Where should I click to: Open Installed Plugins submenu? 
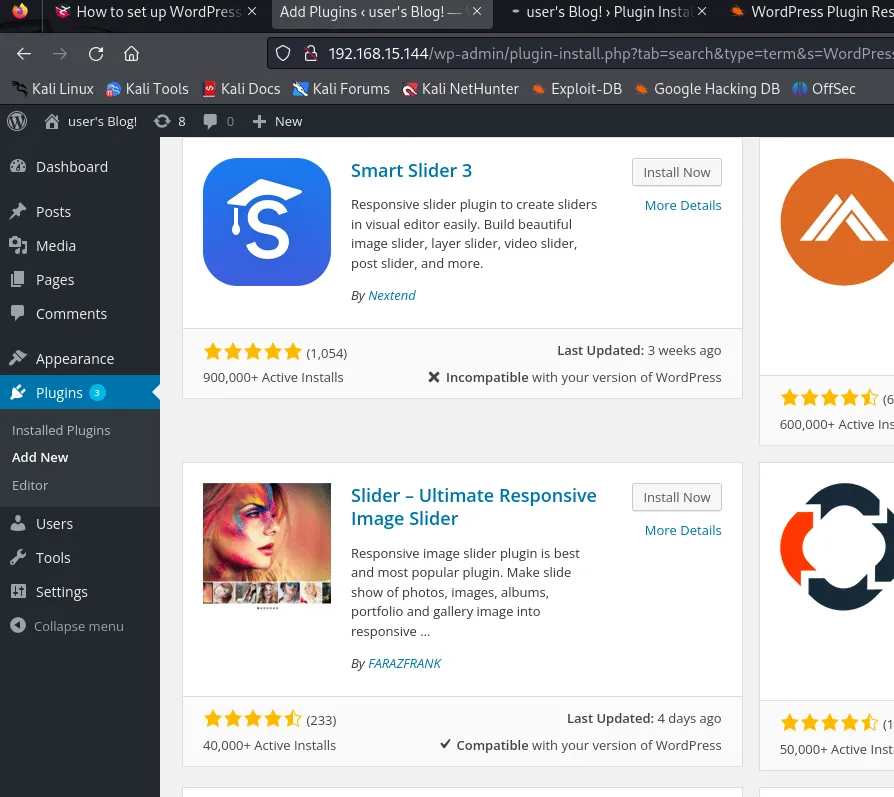point(61,430)
